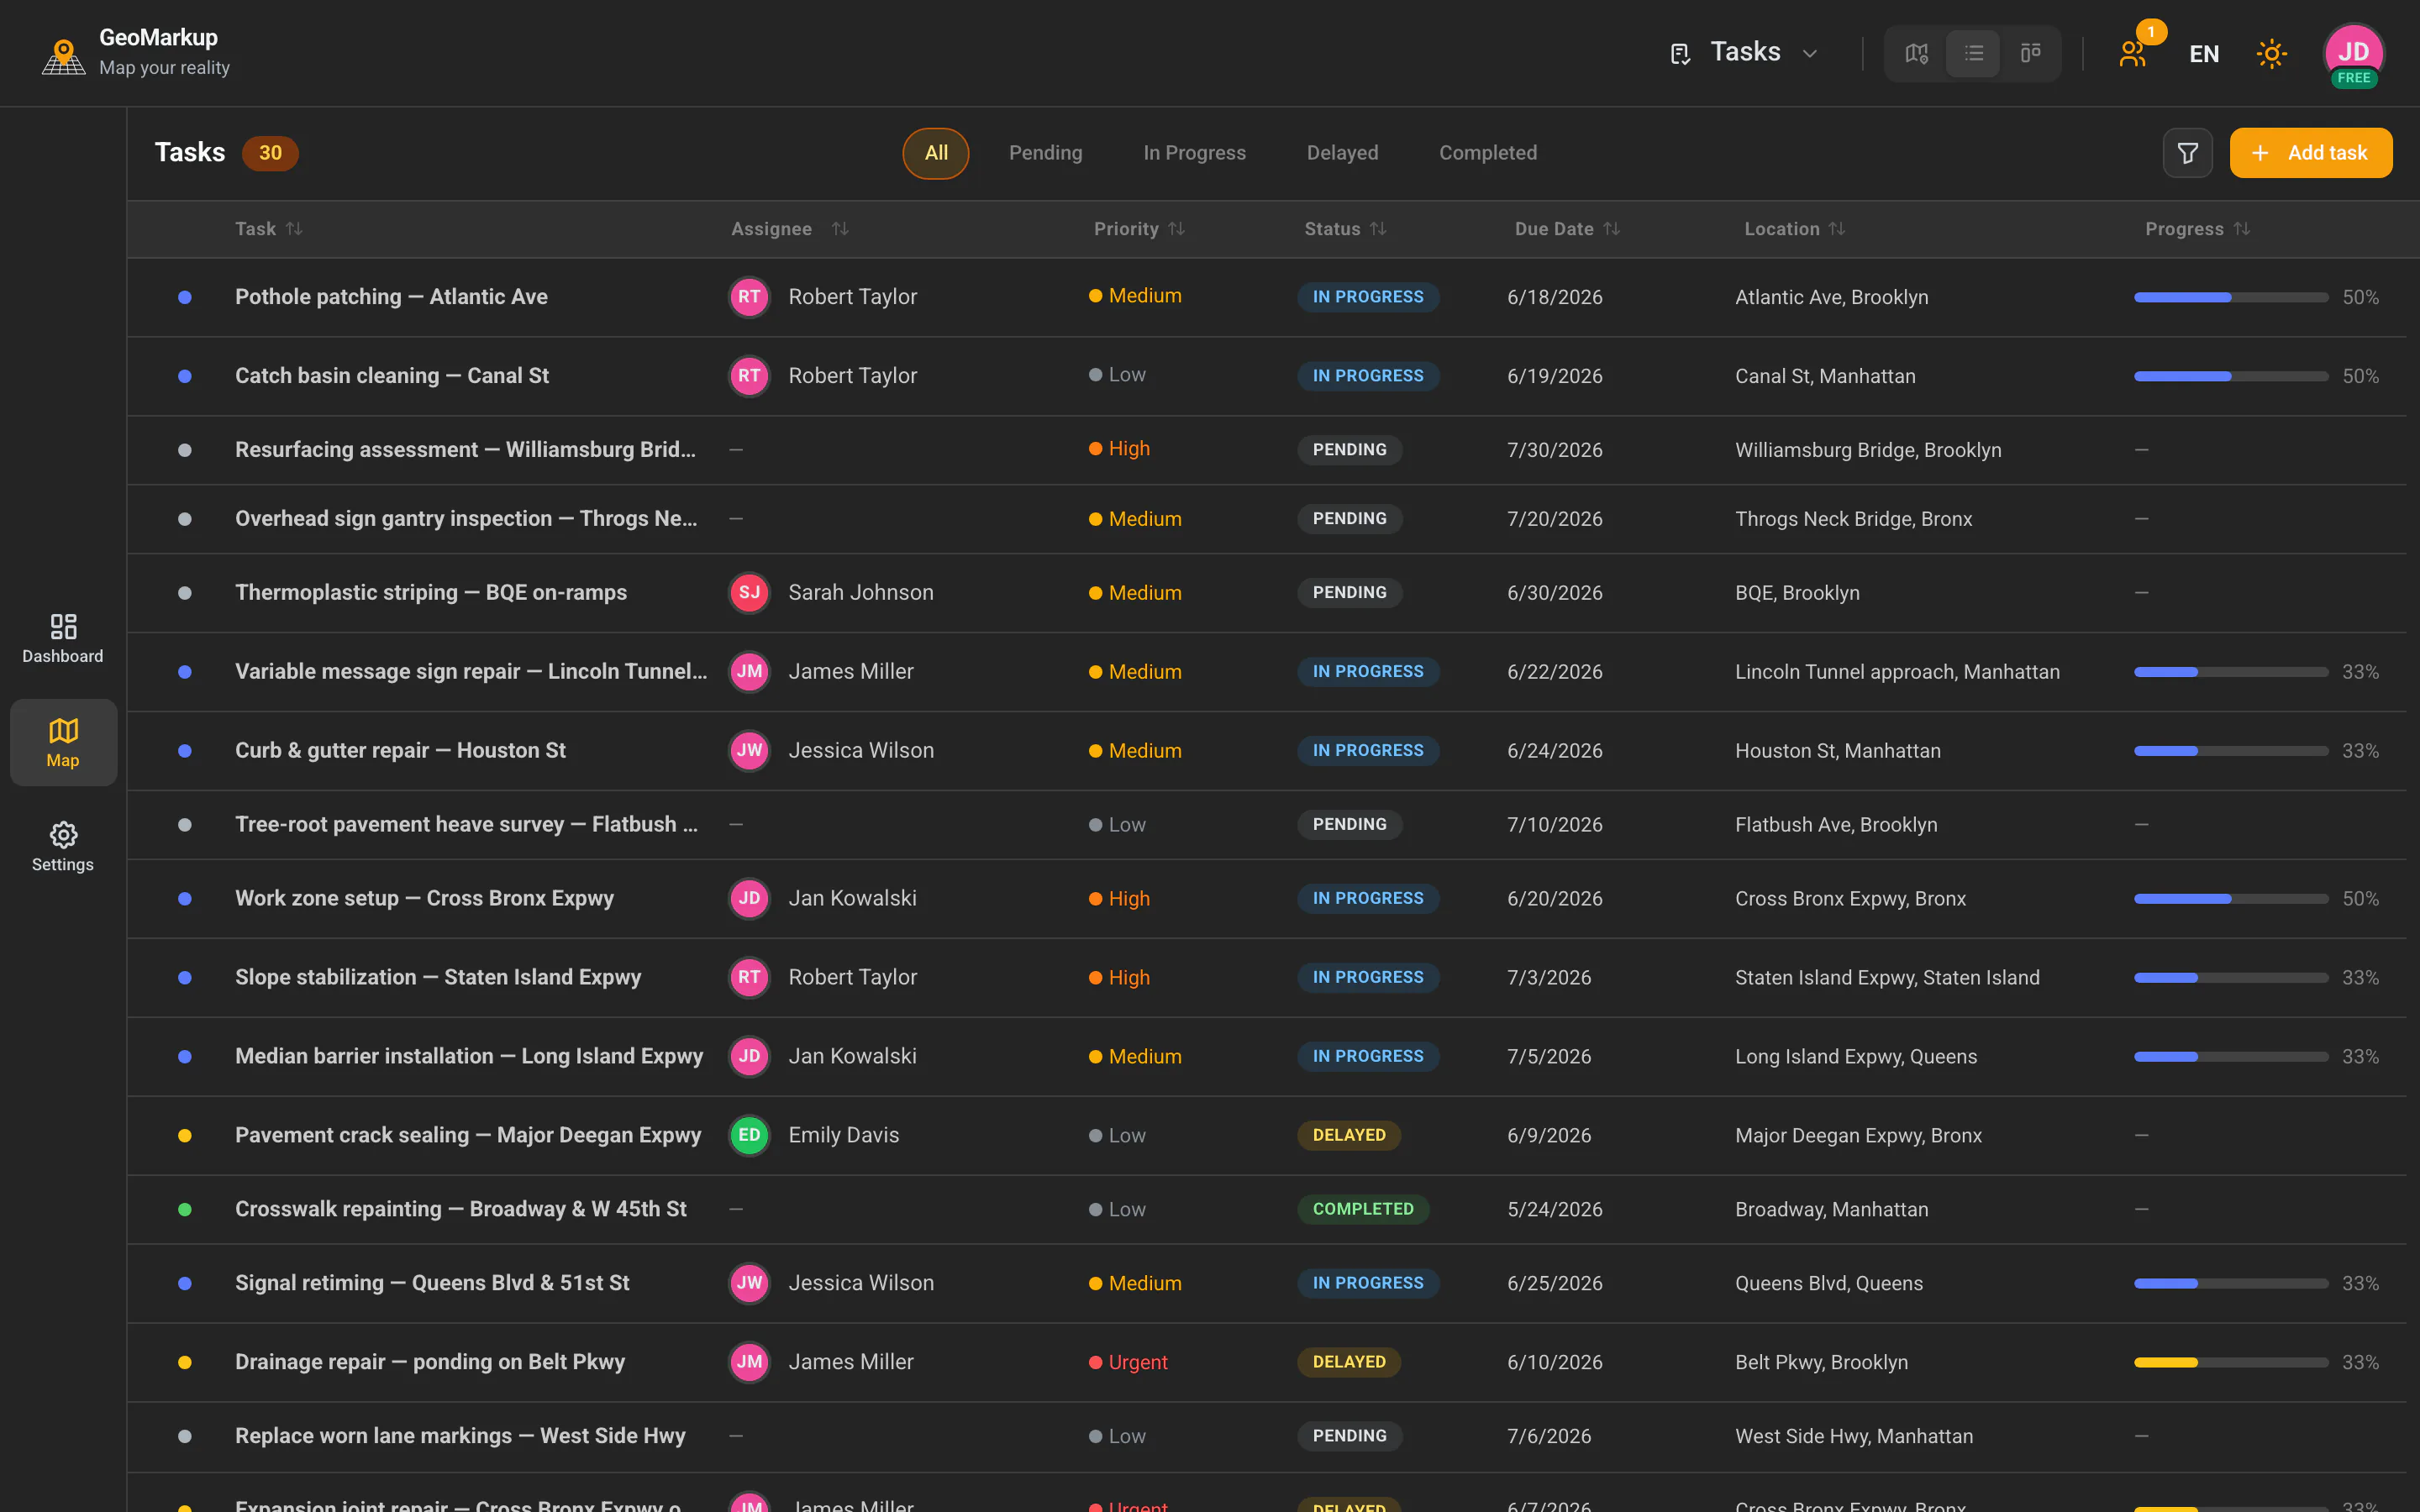This screenshot has height=1512, width=2420.
Task: Click yellow progress bar of Drainage repair
Action: pos(2231,1362)
